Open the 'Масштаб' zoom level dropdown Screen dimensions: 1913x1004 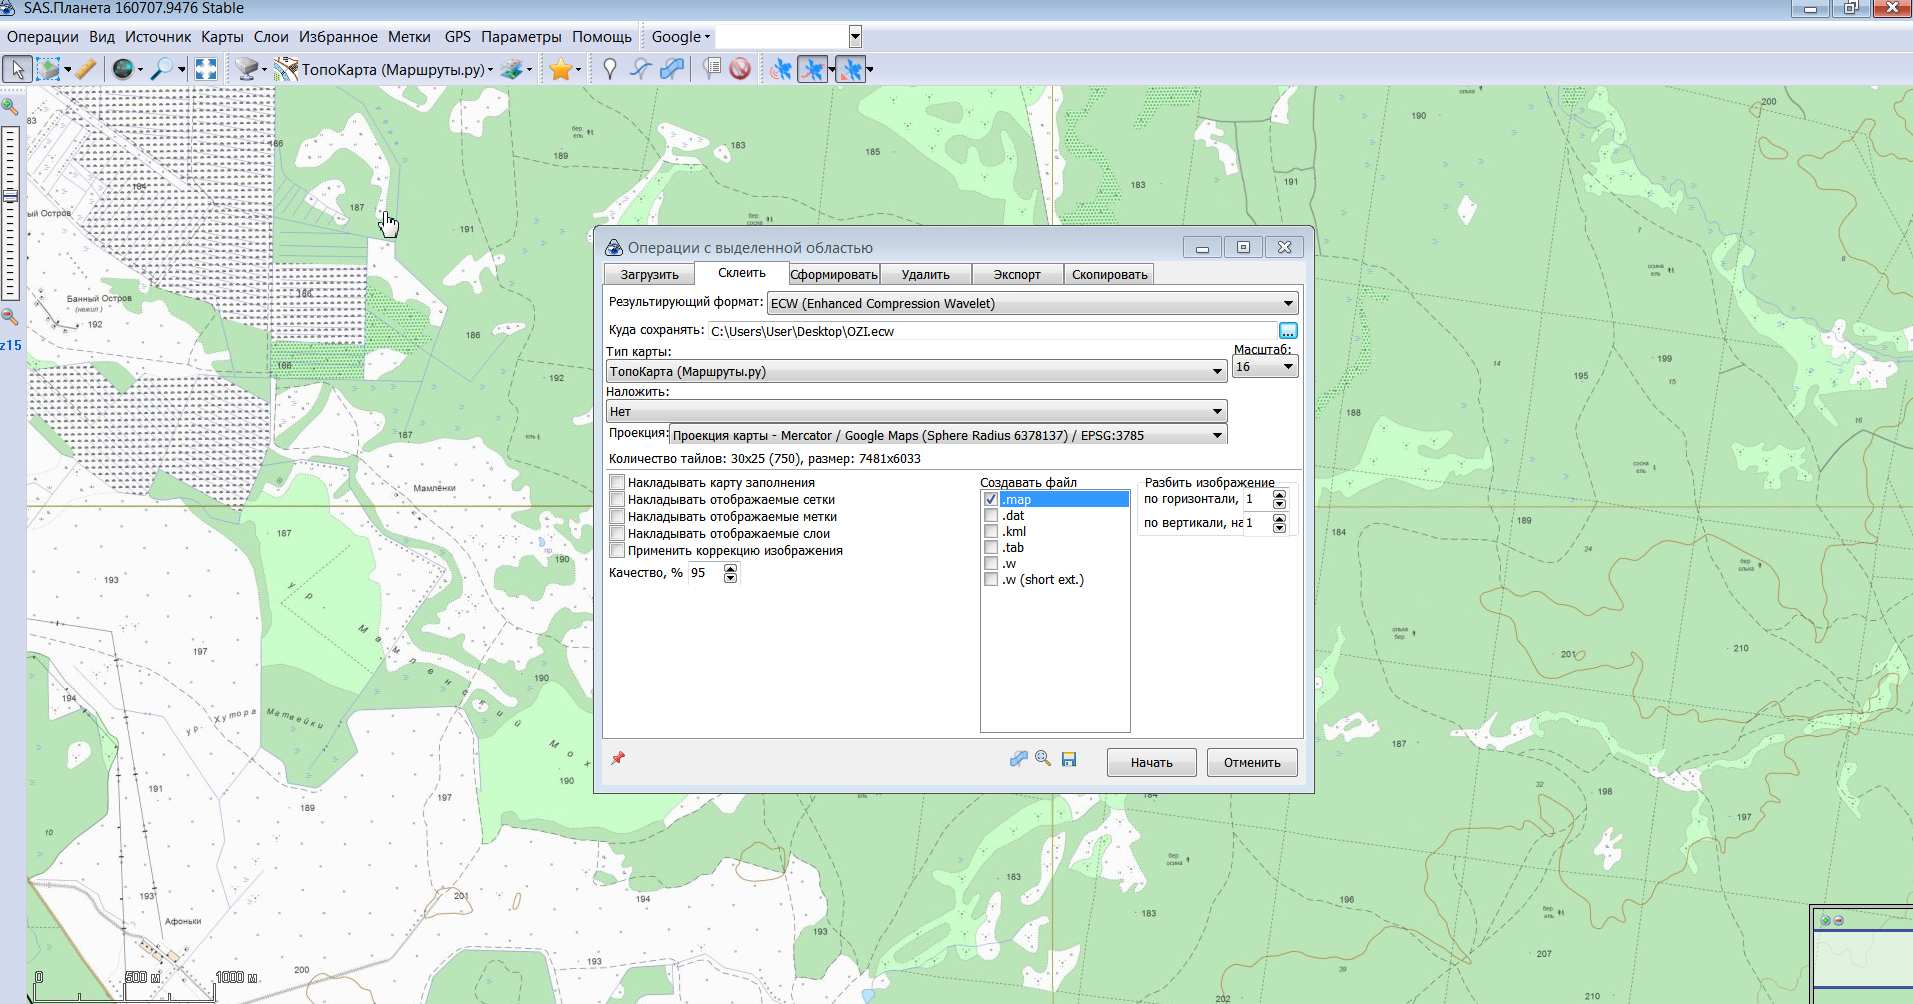tap(1287, 367)
